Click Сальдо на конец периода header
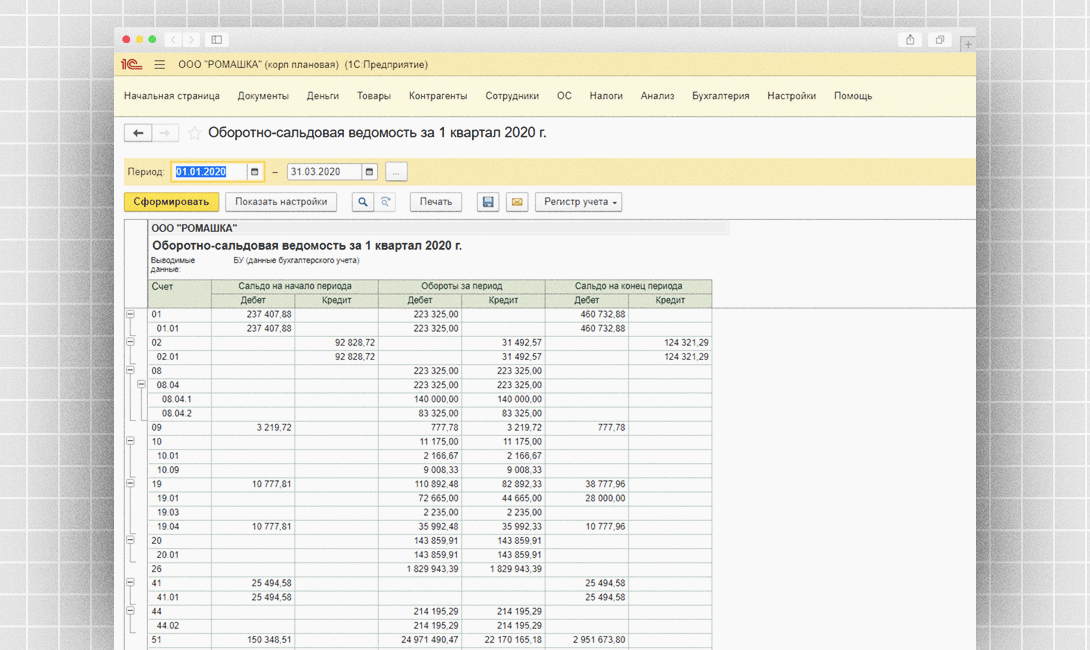Screen dimensions: 1090x650 coord(628,286)
